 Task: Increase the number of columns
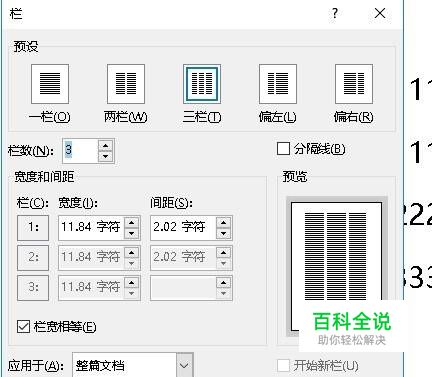point(106,146)
